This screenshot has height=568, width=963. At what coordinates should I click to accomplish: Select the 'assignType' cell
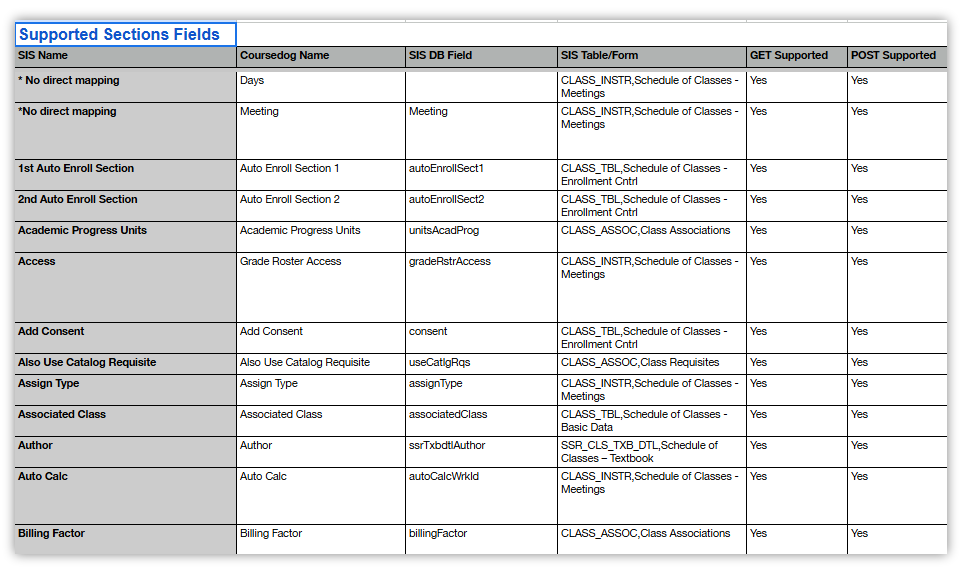tap(482, 389)
